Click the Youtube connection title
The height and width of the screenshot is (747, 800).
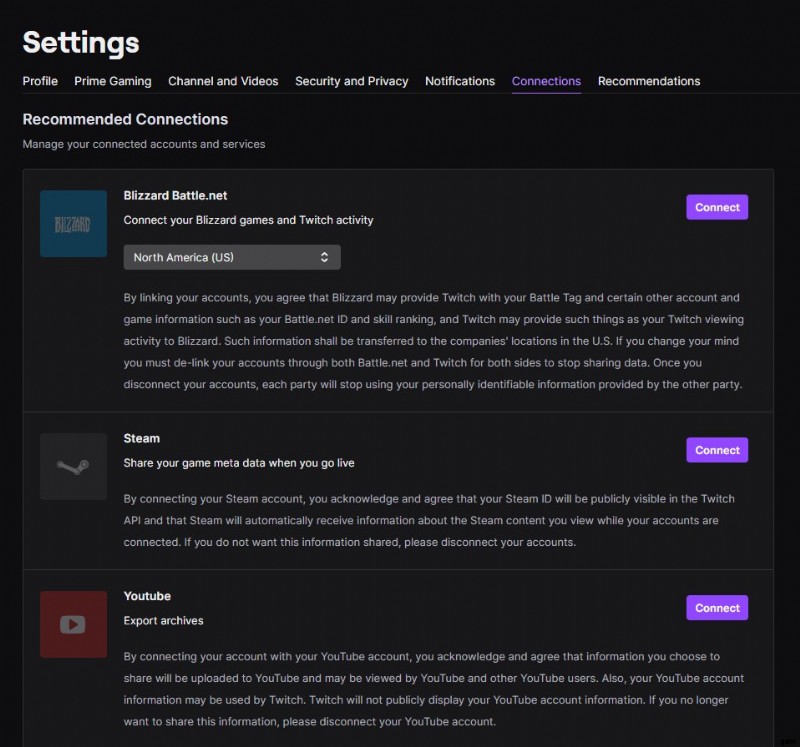(x=147, y=596)
